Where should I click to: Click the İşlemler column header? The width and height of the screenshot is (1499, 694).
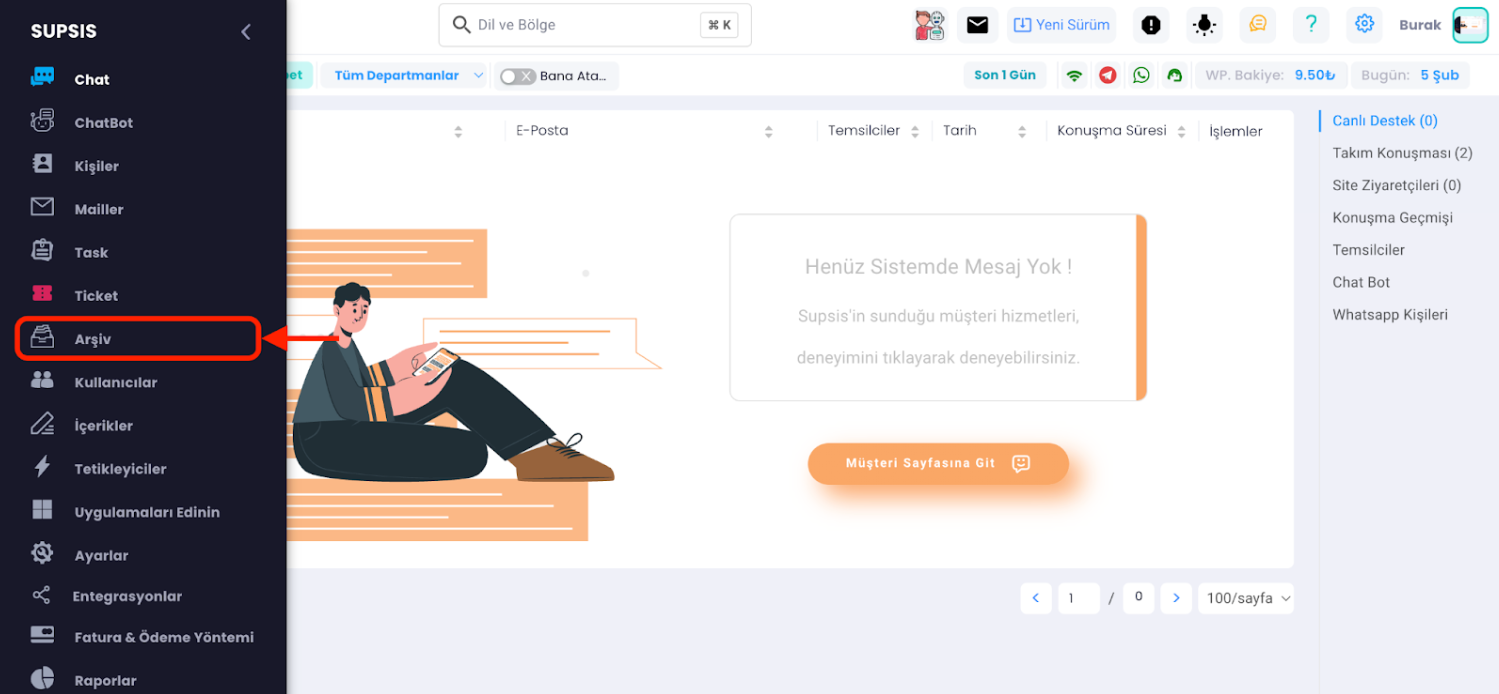tap(1235, 131)
